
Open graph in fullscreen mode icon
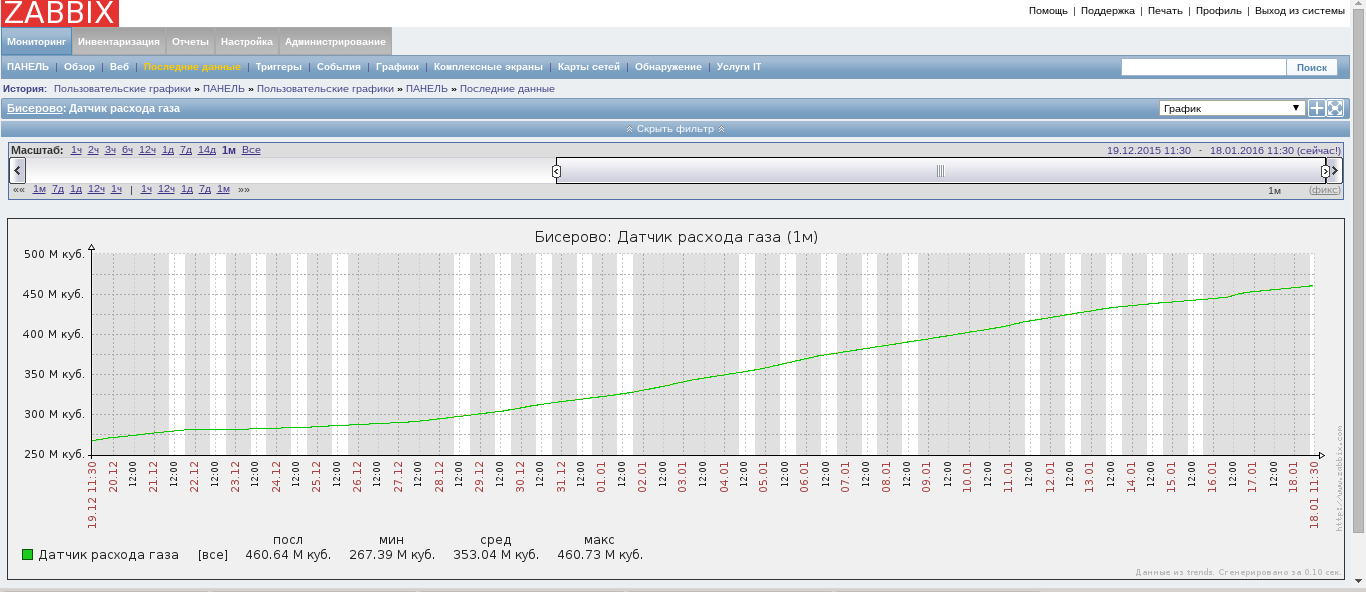[x=1335, y=108]
